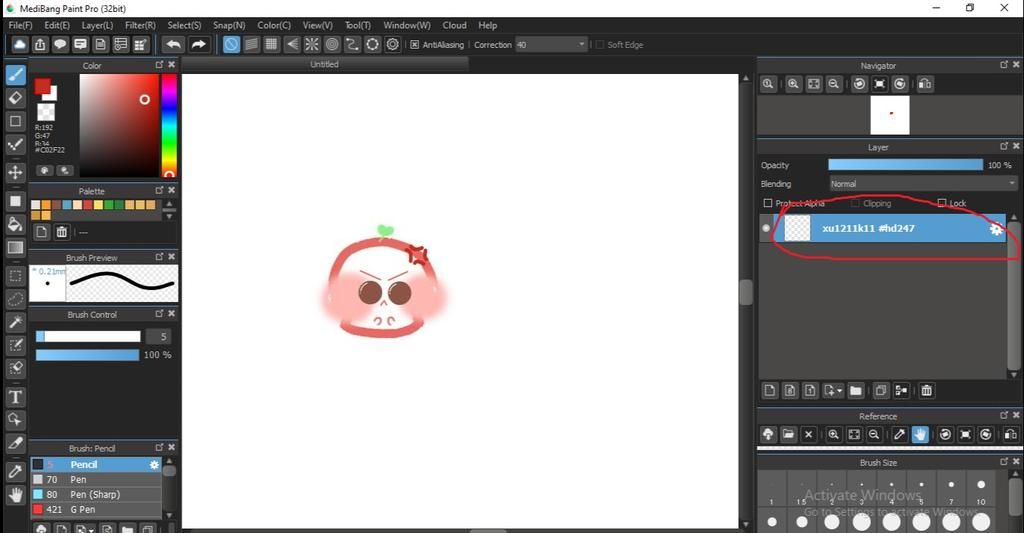Select the Eyedropper tool
This screenshot has width=1024, height=533.
pos(16,472)
